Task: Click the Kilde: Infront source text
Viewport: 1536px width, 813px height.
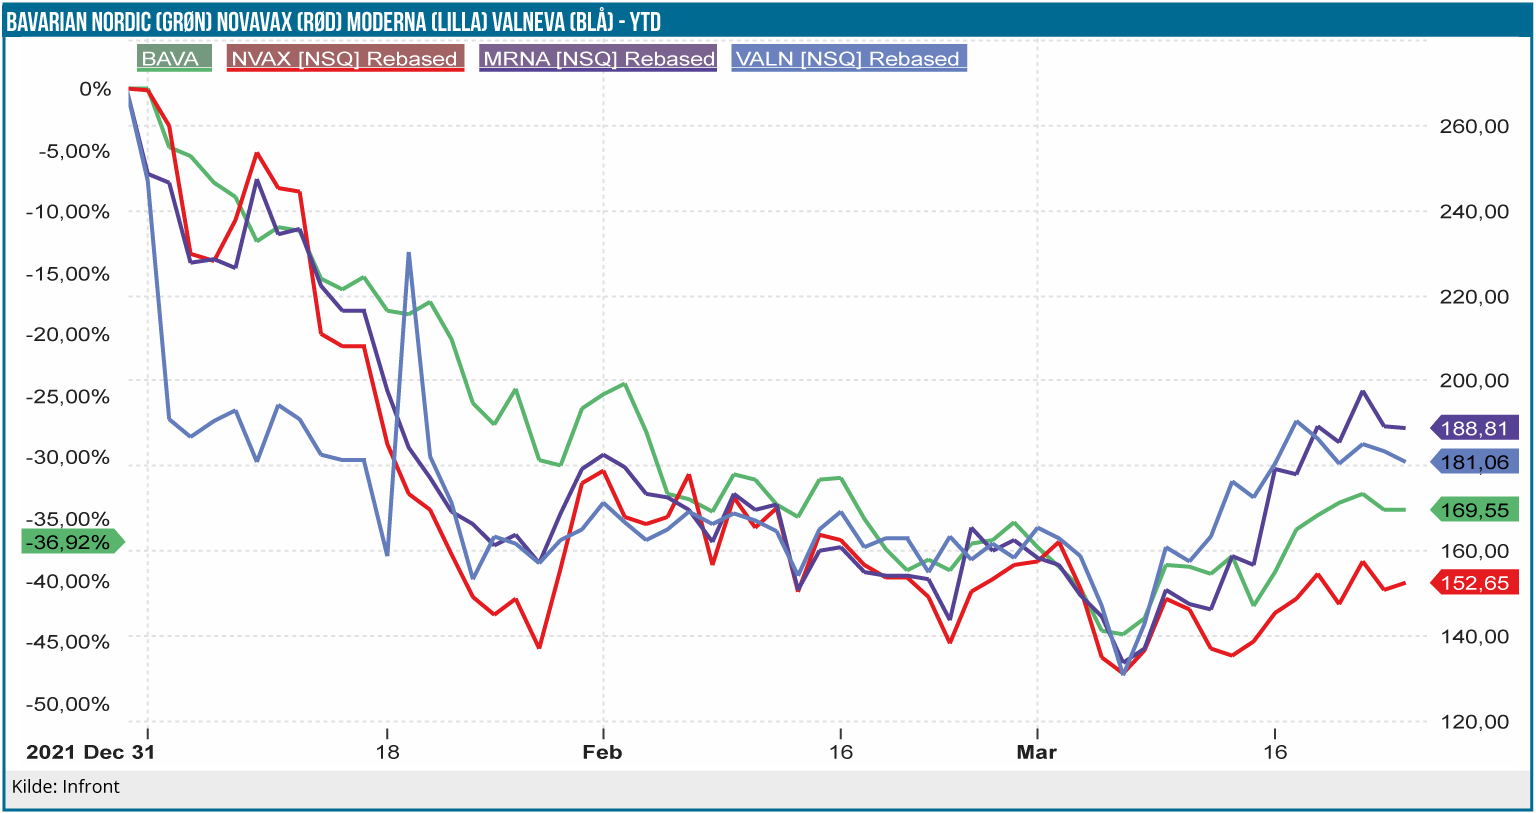Action: pyautogui.click(x=66, y=787)
